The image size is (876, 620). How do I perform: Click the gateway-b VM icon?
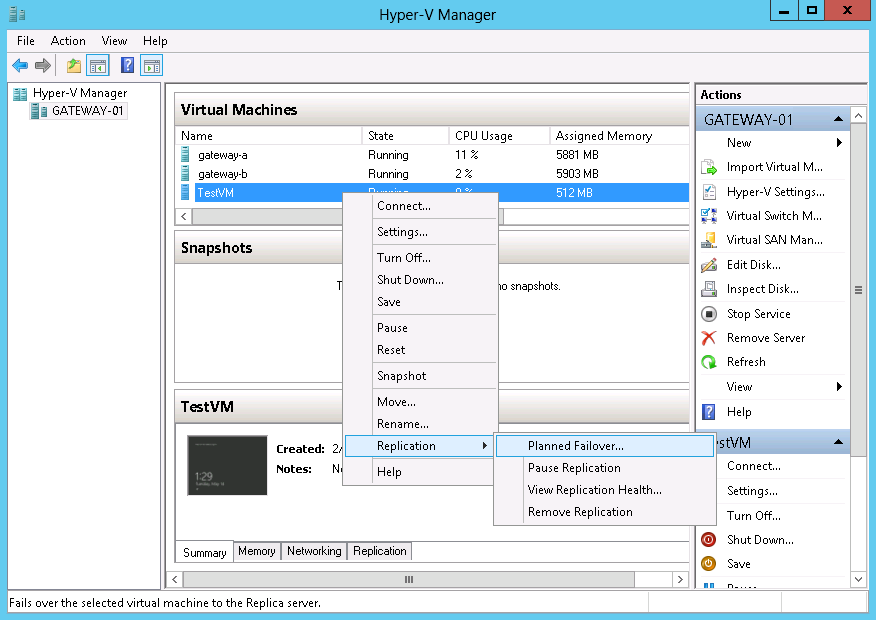coord(185,173)
